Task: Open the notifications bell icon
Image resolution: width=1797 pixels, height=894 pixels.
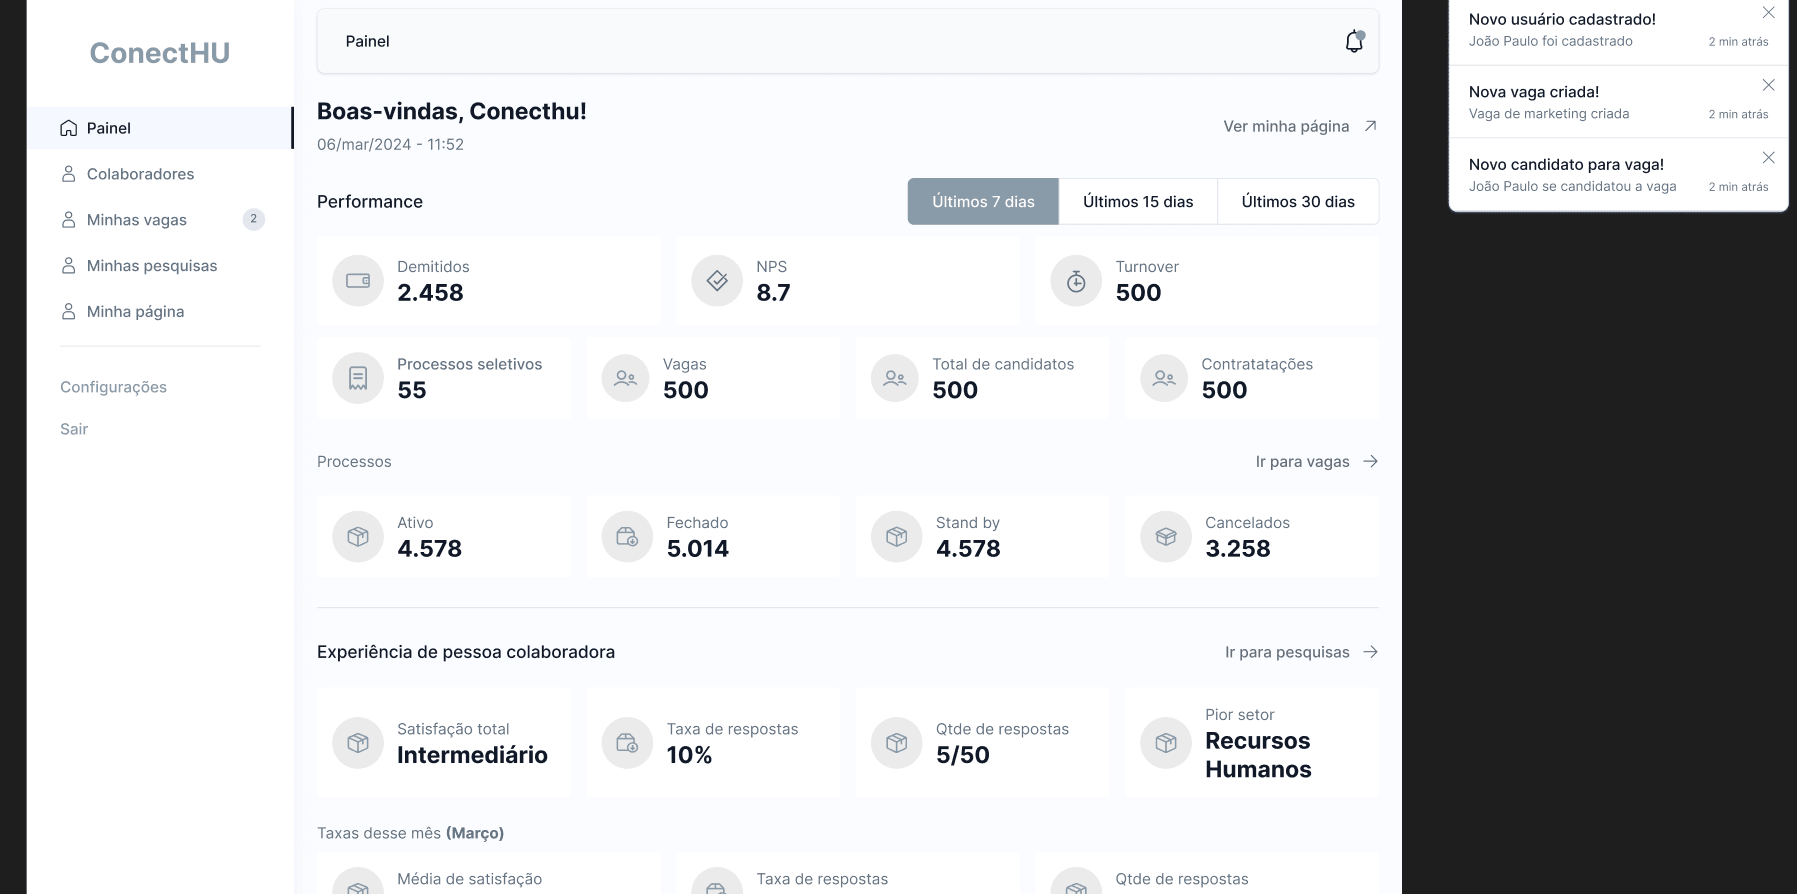Action: [x=1354, y=41]
